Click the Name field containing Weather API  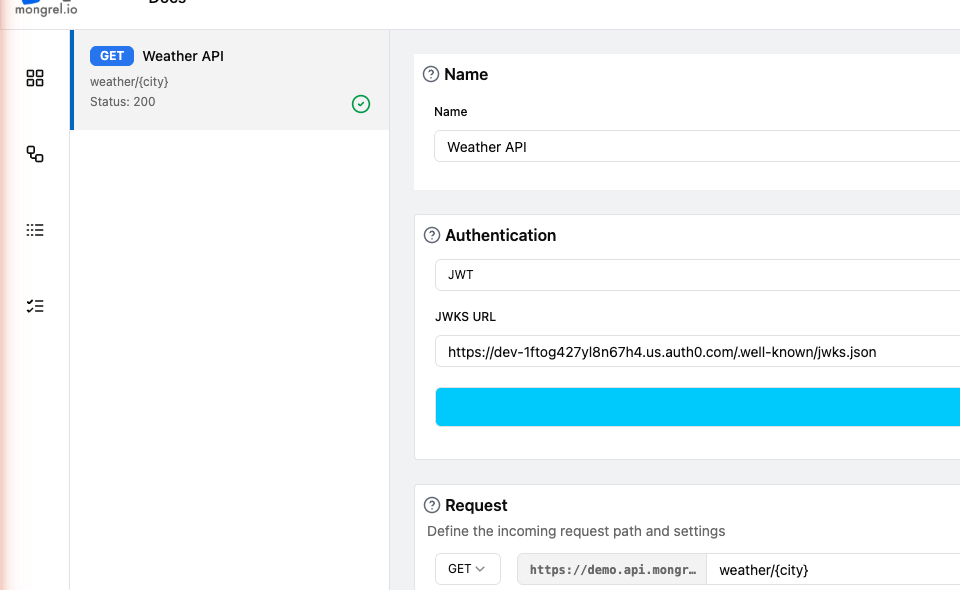[696, 147]
